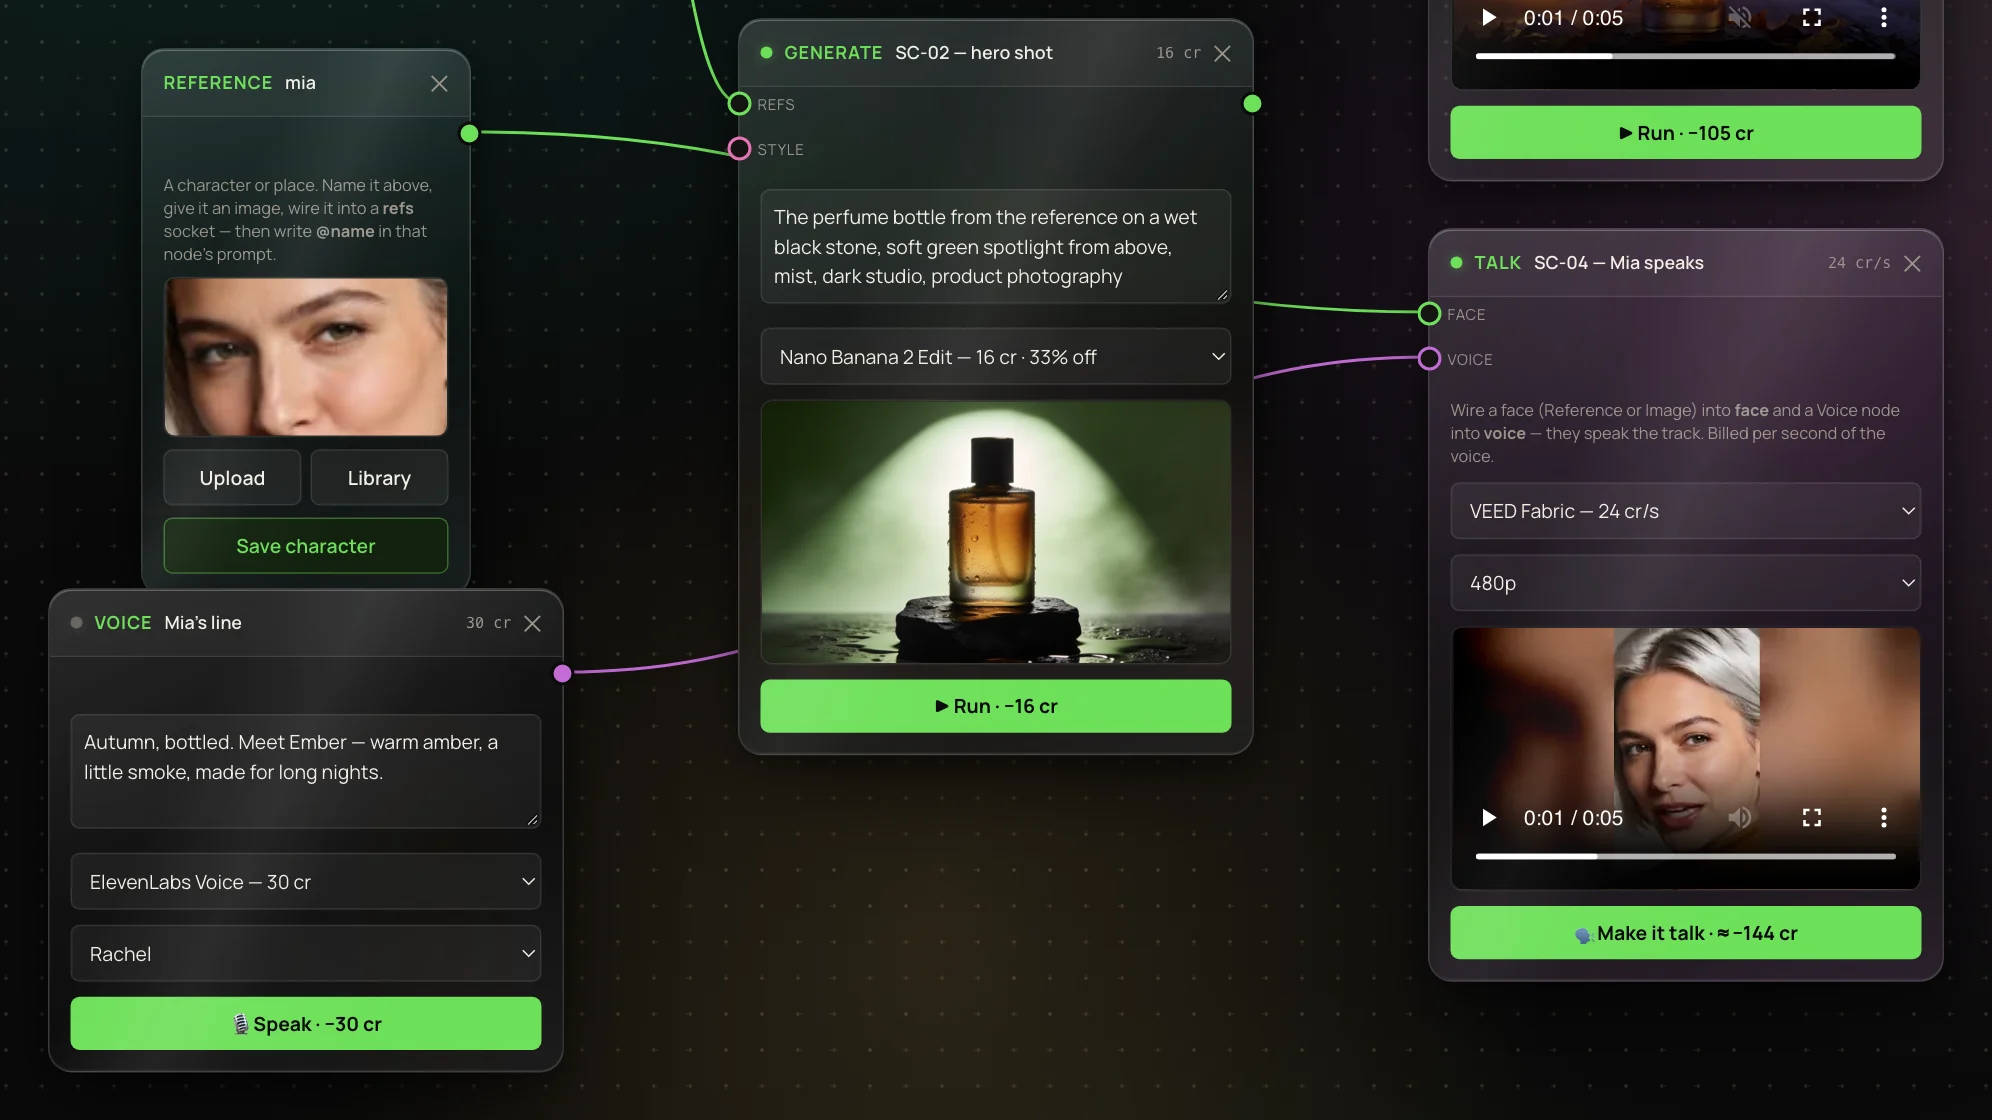This screenshot has width=1992, height=1120.
Task: Click the Mia face reference thumbnail
Action: point(306,357)
